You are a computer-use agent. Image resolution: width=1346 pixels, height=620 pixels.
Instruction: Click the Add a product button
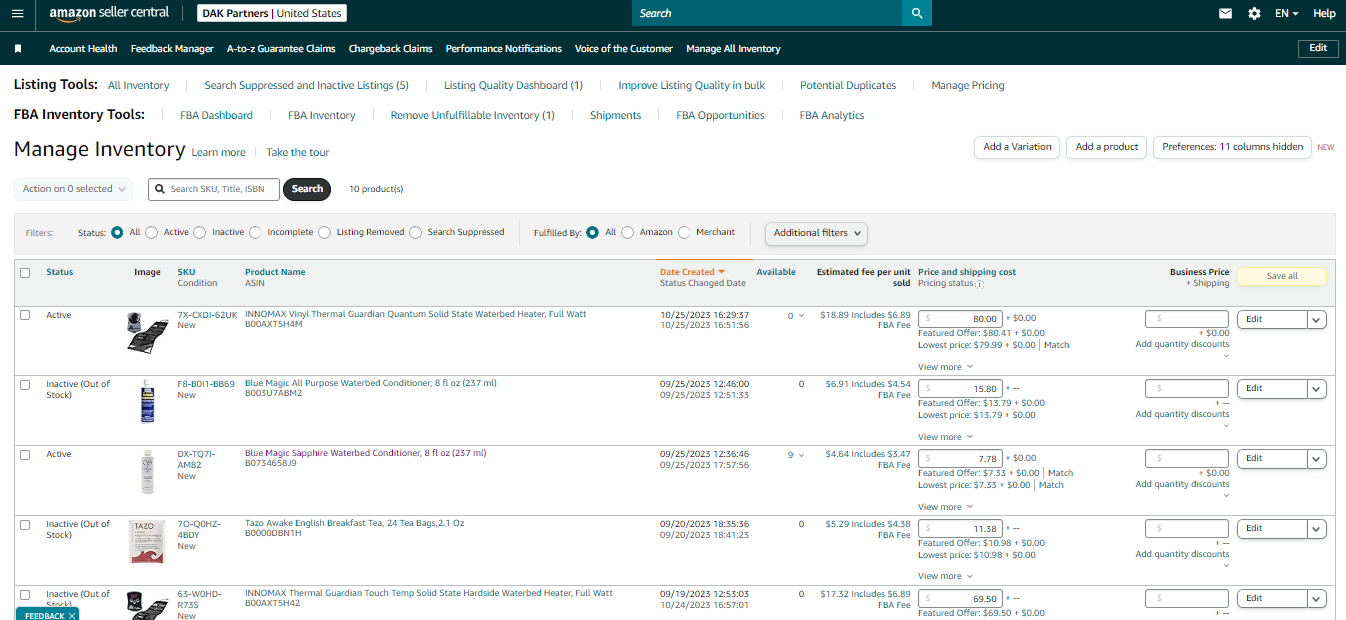(1107, 147)
